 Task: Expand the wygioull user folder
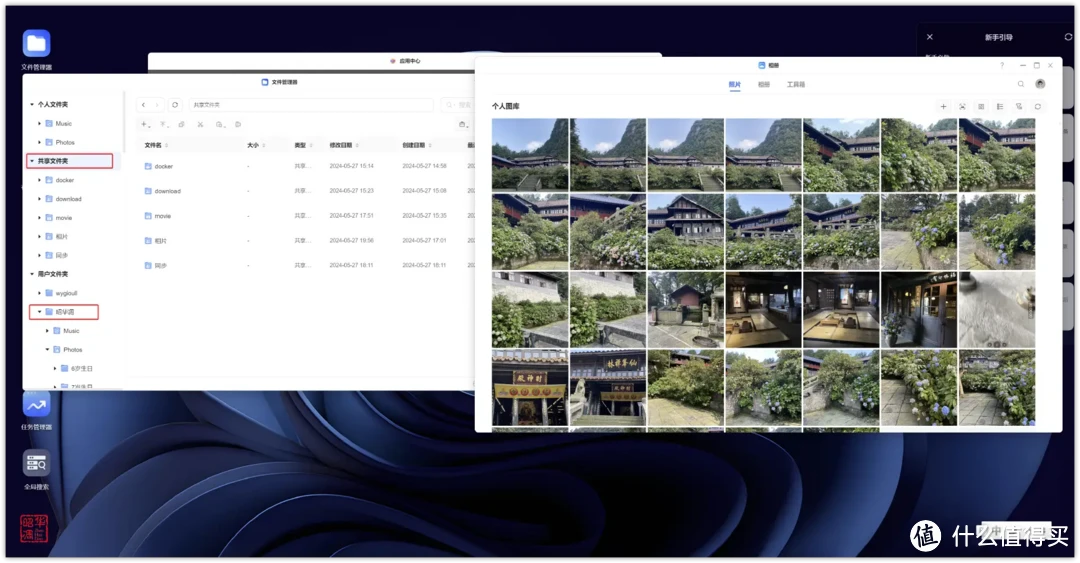click(x=40, y=293)
